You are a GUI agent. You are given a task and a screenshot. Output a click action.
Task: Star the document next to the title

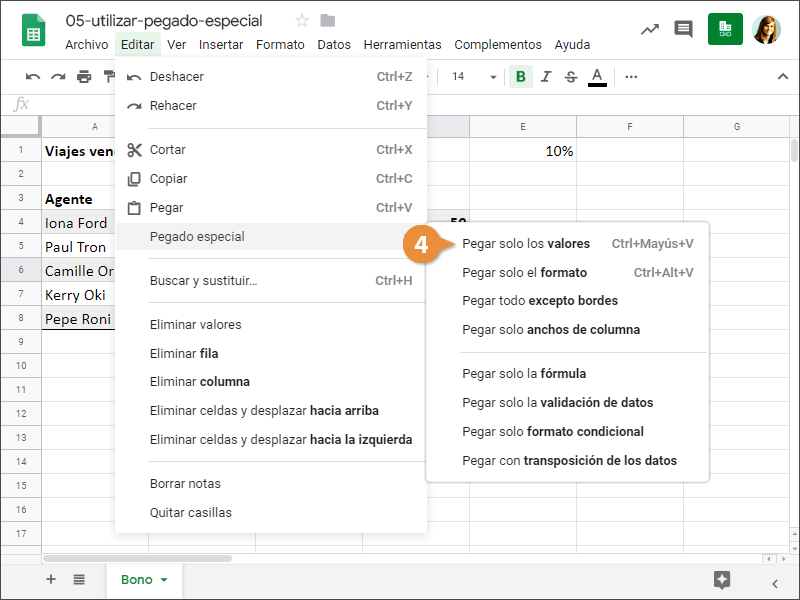(302, 21)
